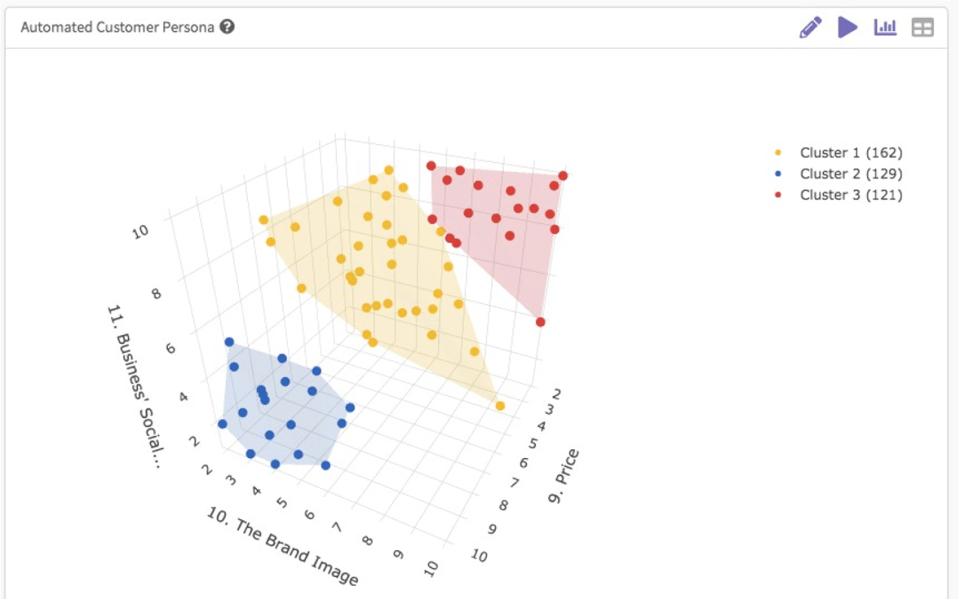Click the Automated Customer Persona panel title
Screen dimensions: 960x599
[118, 27]
